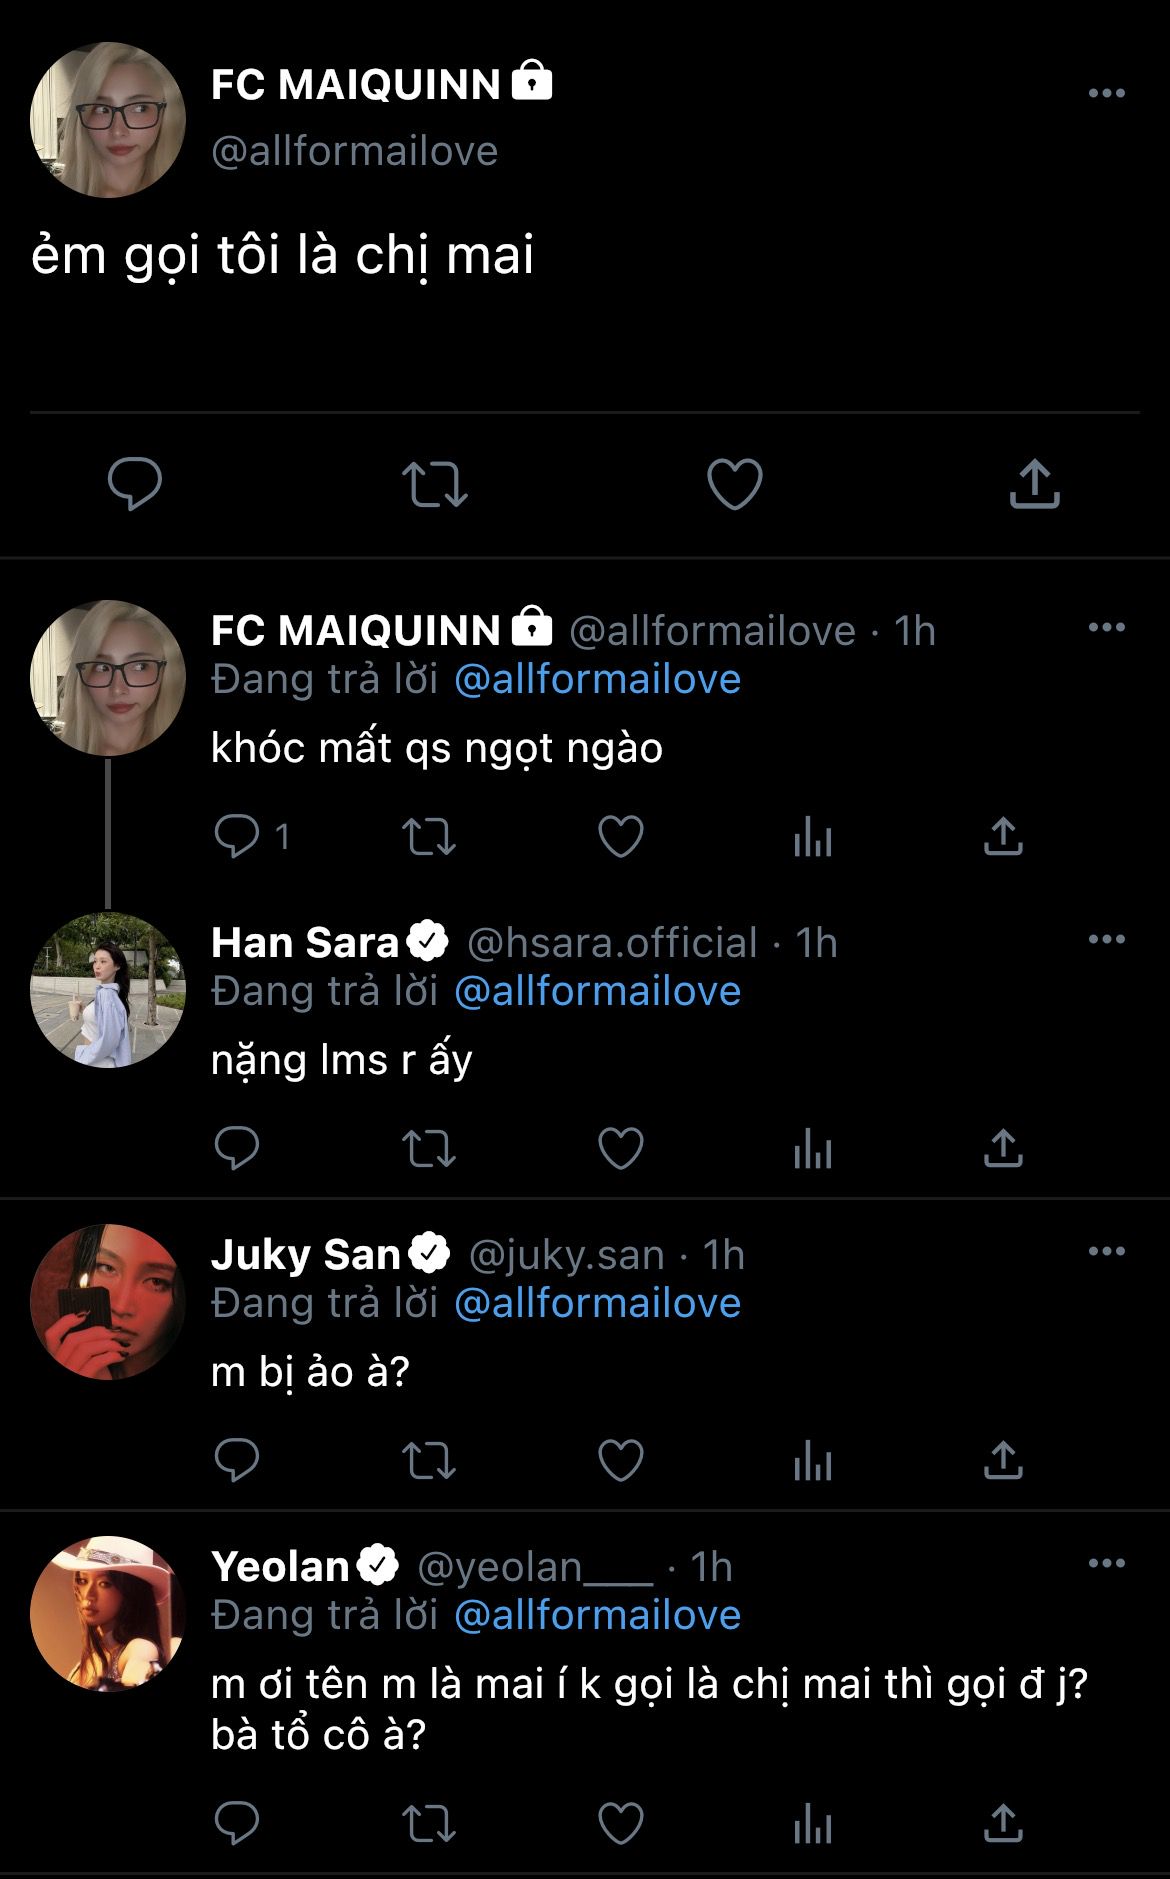Open Yeolan's profile avatar
Viewport: 1170px width, 1879px height.
(x=108, y=1614)
